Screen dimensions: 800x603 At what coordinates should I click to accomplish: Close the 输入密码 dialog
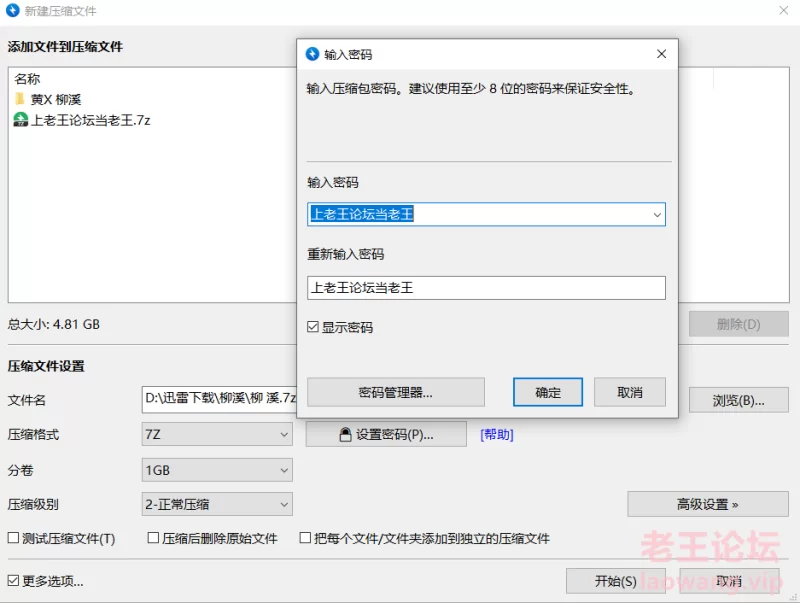[x=661, y=54]
